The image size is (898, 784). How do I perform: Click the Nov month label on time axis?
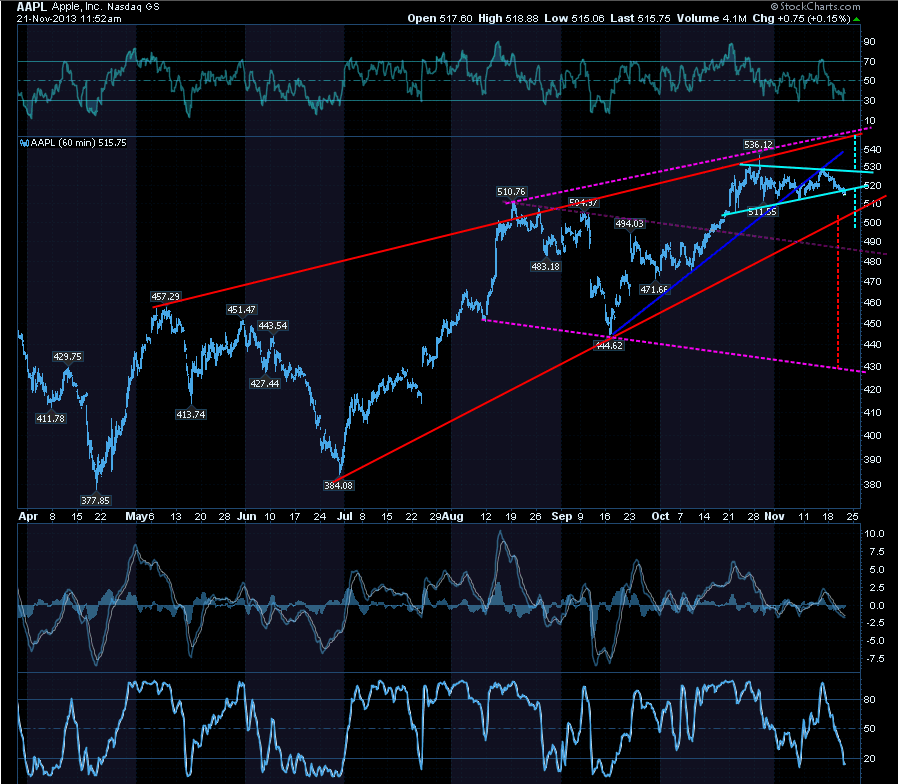coord(774,516)
